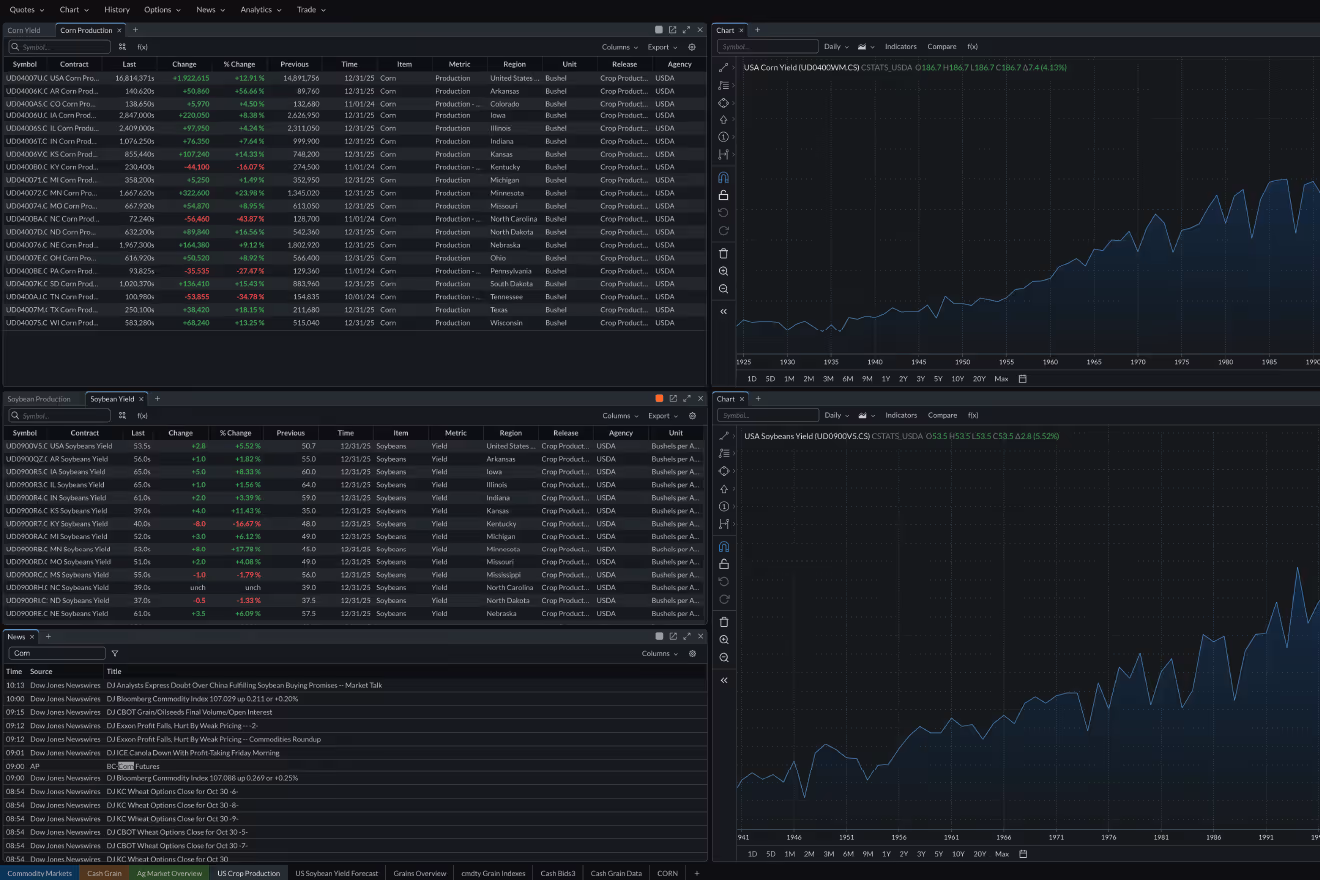Open the camera snapshot icon near Indicators
Screen dimensions: 1320x880
[861, 46]
